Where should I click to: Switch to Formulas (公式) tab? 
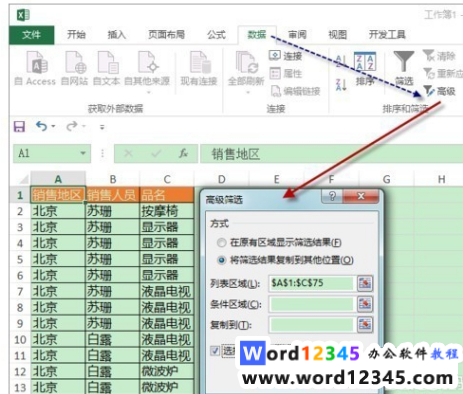pos(216,35)
